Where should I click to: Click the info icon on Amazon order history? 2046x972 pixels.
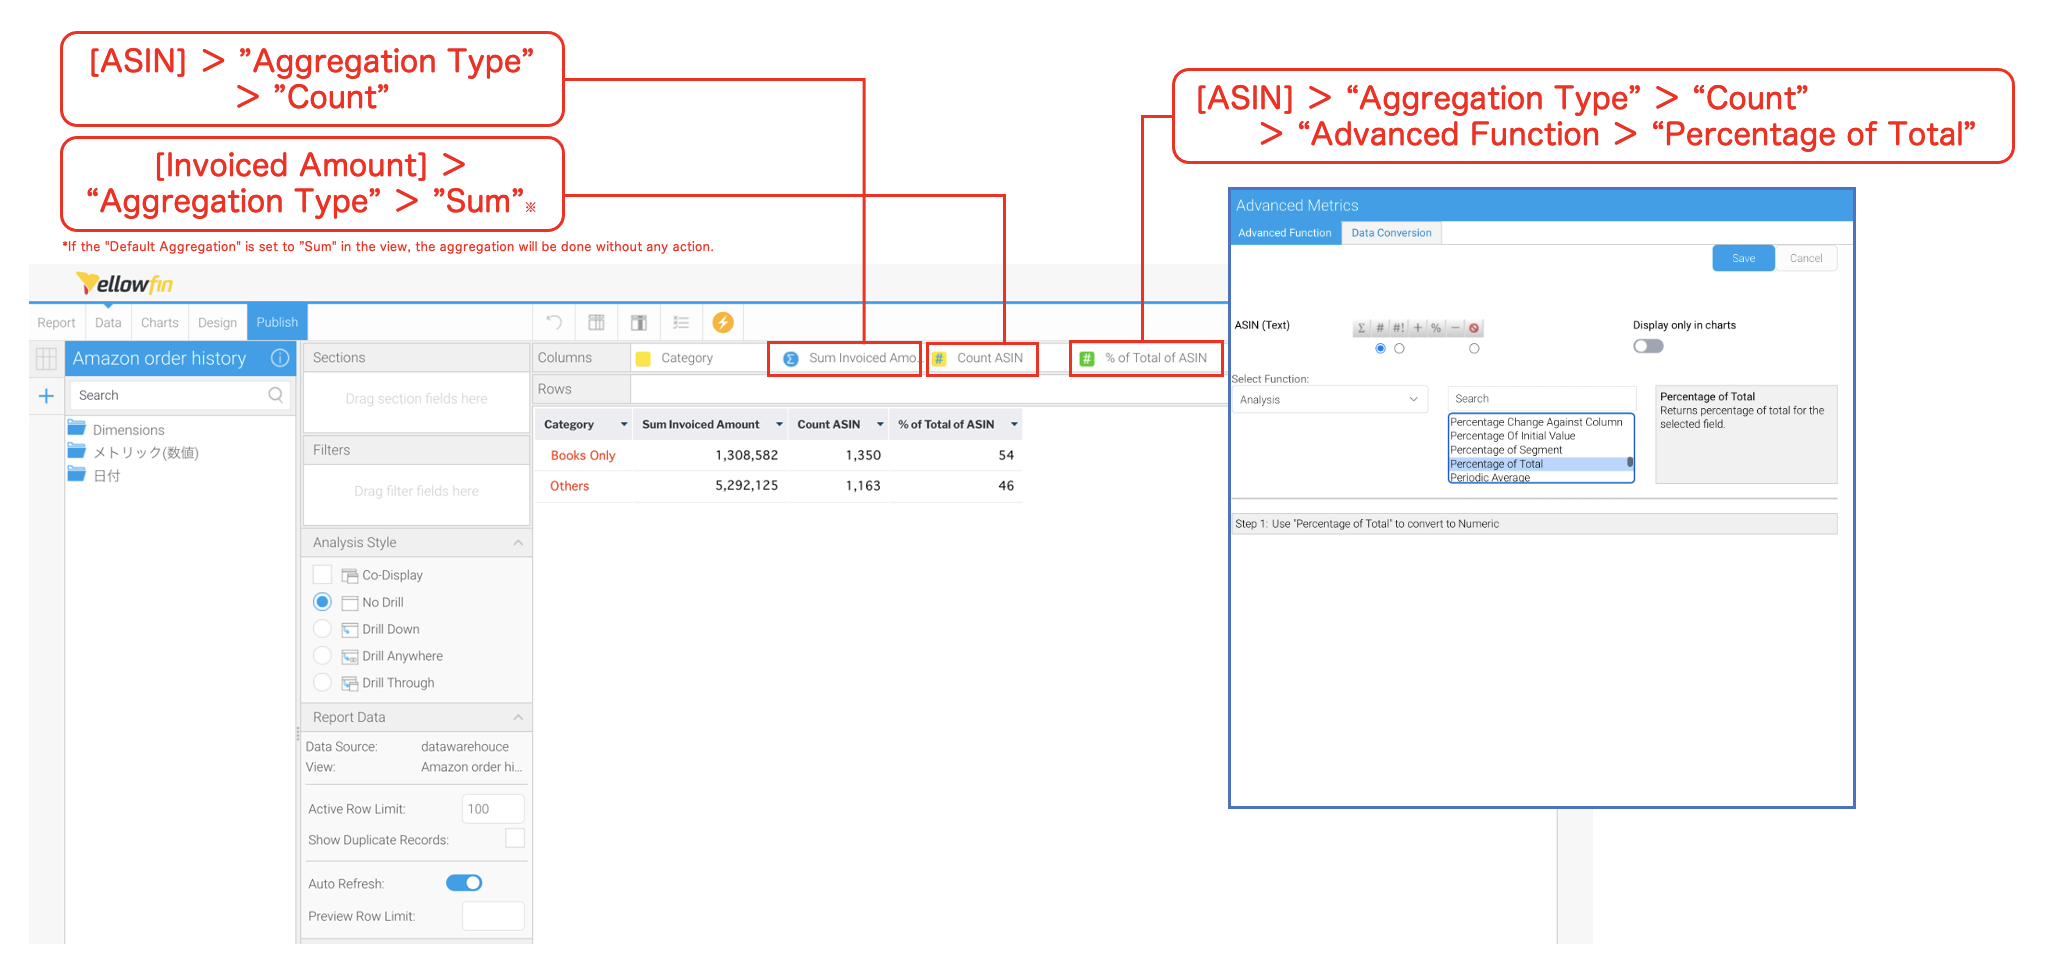click(280, 358)
